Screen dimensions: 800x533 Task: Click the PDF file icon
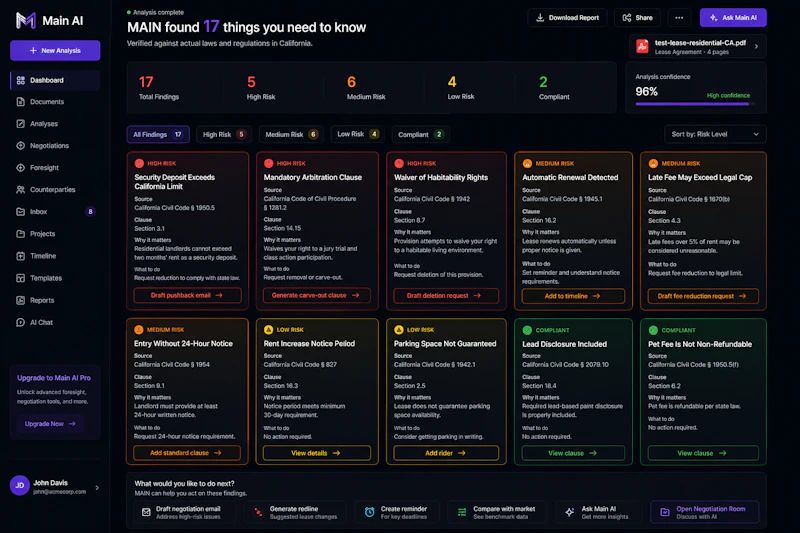642,46
